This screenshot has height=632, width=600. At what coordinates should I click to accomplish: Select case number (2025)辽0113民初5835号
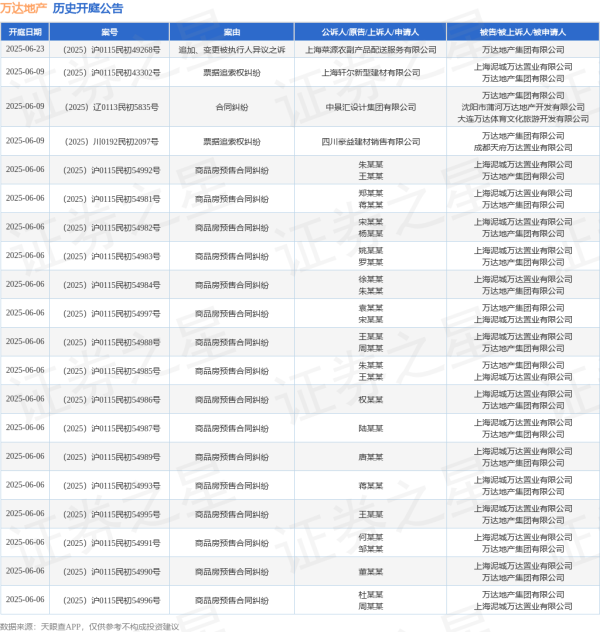click(112, 107)
